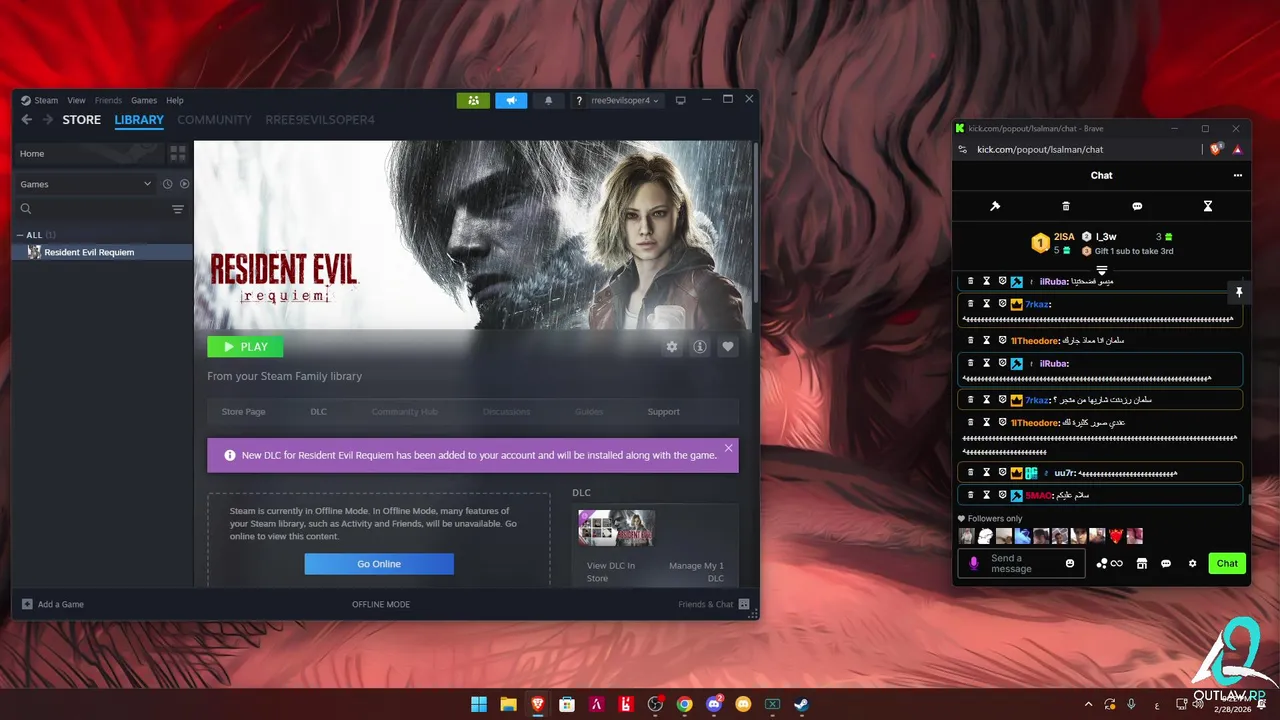
Task: Open chat bubble mode icon in Kick toolbar
Action: [x=1137, y=206]
